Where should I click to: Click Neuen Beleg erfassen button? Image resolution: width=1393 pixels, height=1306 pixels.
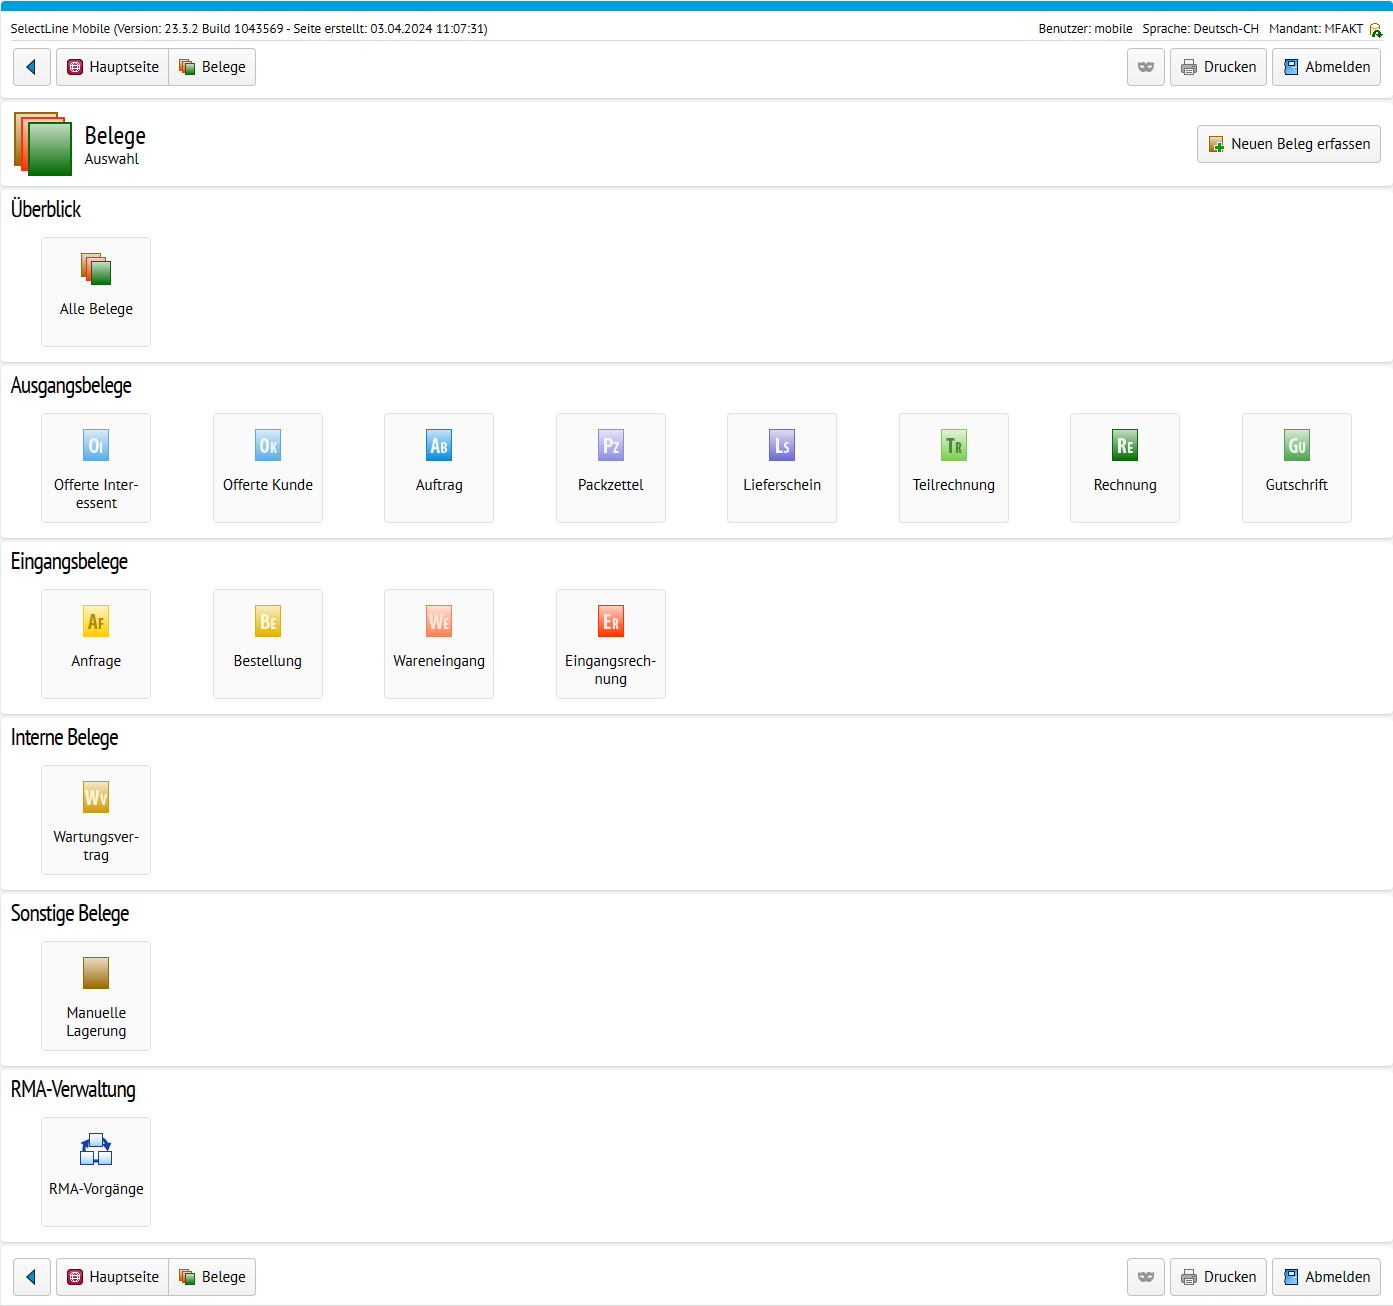1289,144
